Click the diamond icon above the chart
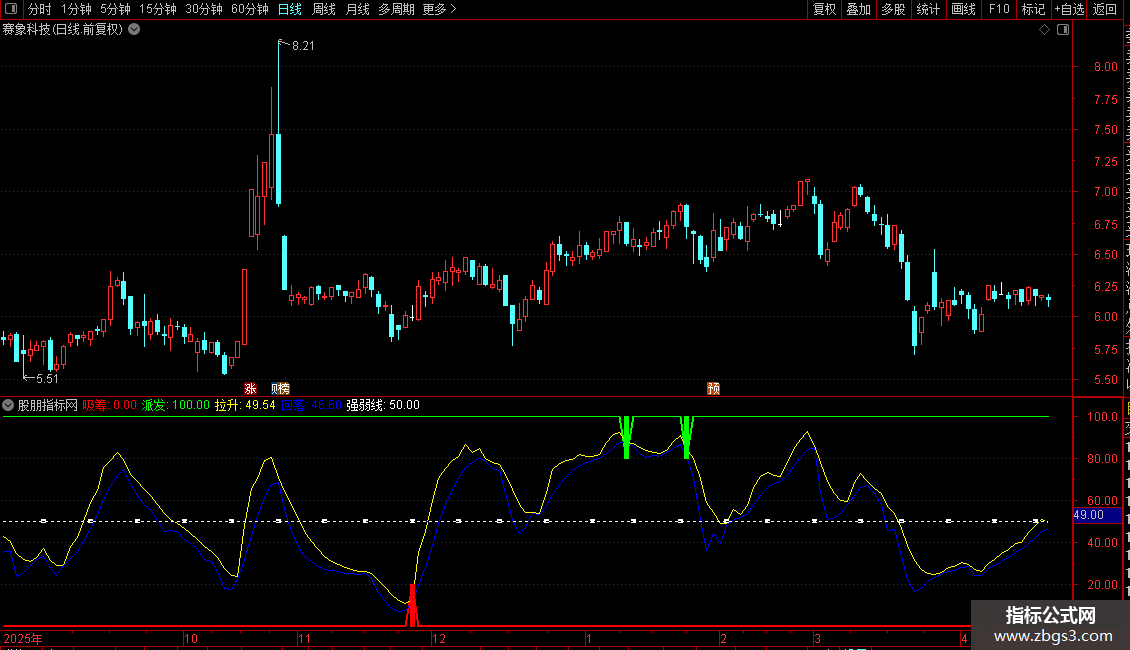The image size is (1130, 650). pyautogui.click(x=1044, y=30)
